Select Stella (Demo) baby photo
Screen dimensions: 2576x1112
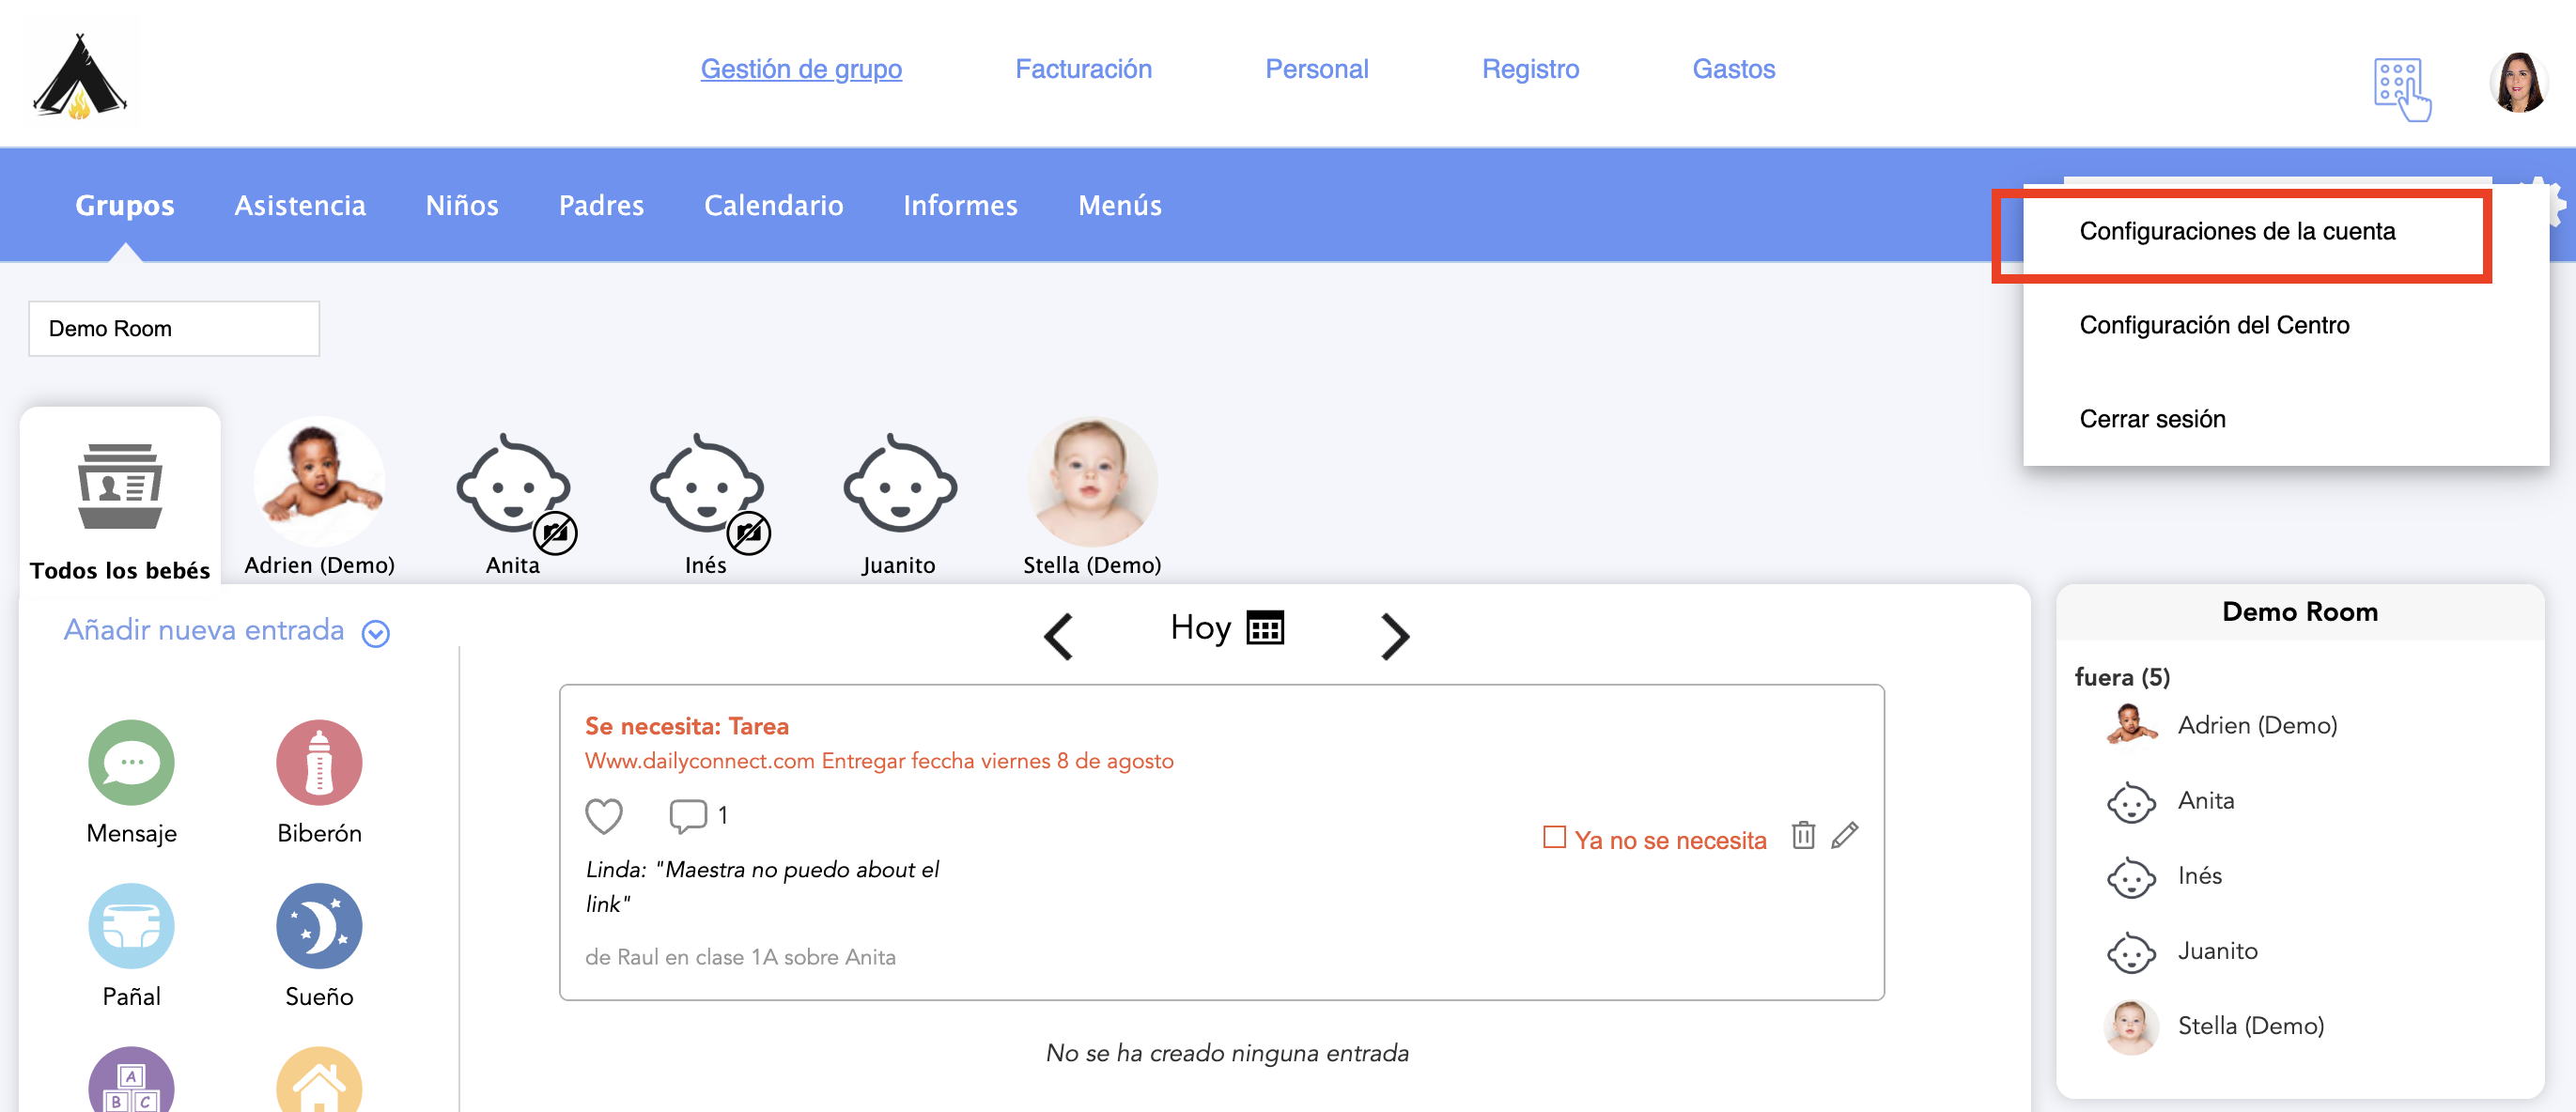[1091, 483]
